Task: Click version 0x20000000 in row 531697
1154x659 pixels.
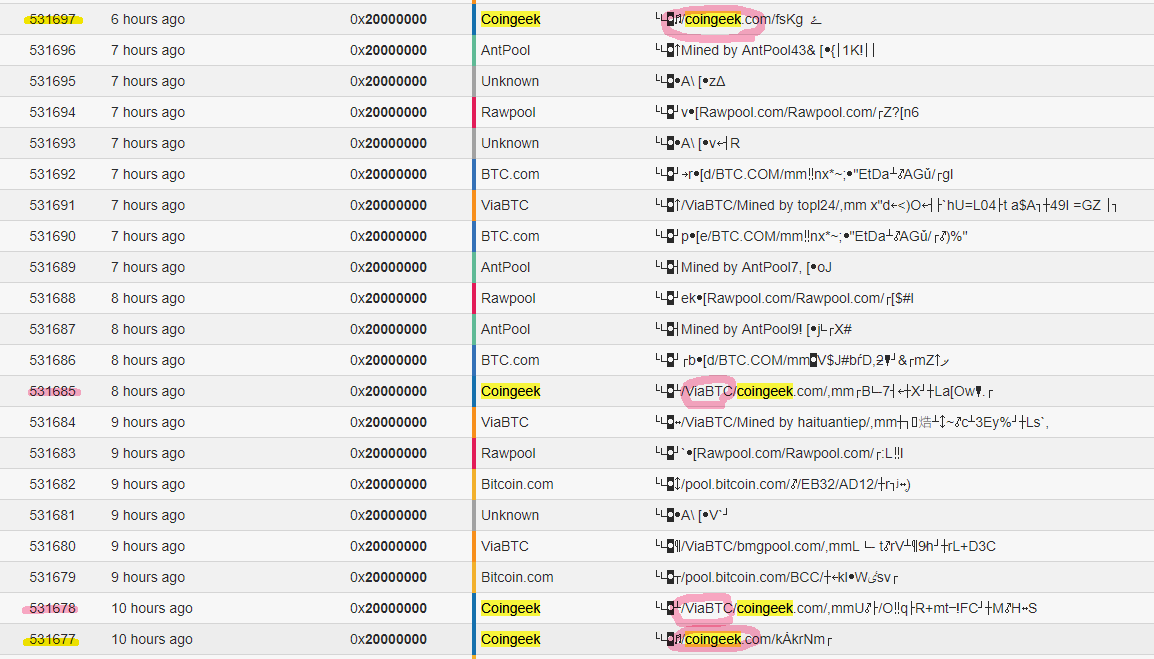Action: pyautogui.click(x=389, y=19)
